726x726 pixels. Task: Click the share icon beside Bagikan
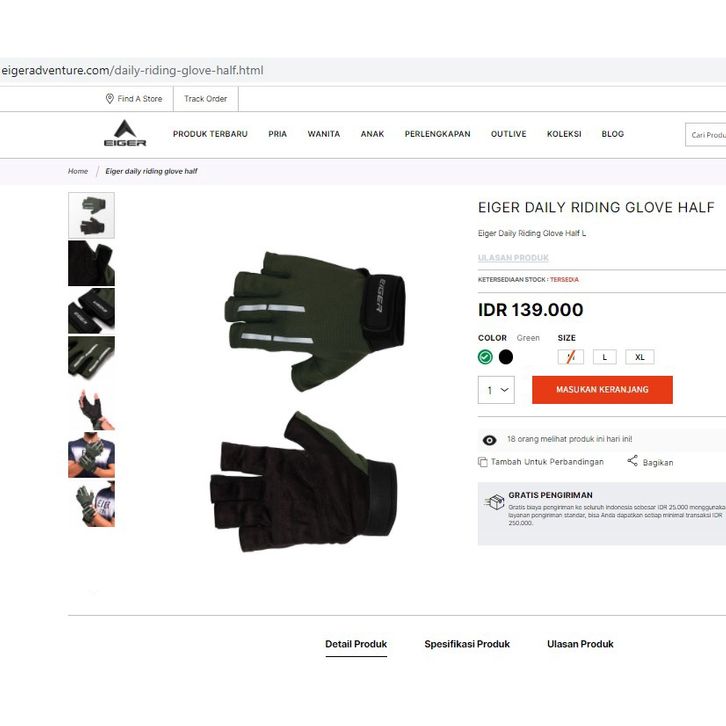click(x=632, y=461)
